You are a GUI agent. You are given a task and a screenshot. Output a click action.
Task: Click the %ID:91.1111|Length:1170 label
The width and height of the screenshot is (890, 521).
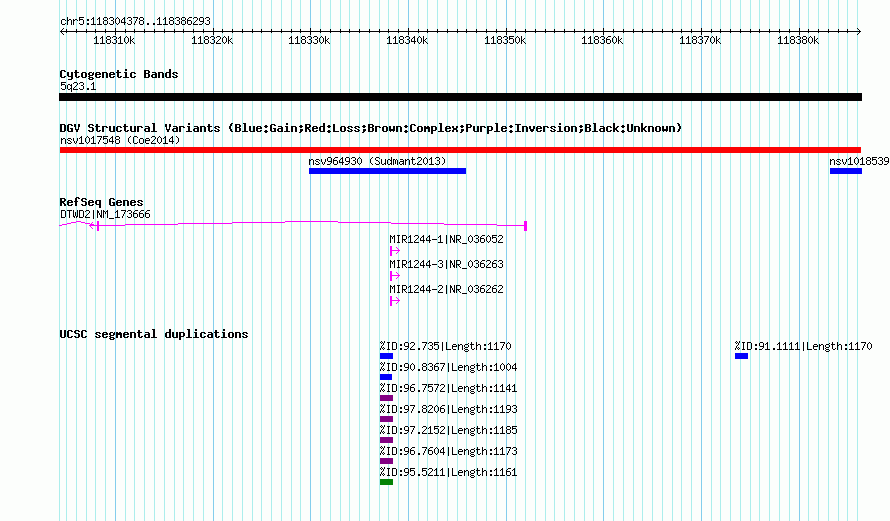coord(803,346)
